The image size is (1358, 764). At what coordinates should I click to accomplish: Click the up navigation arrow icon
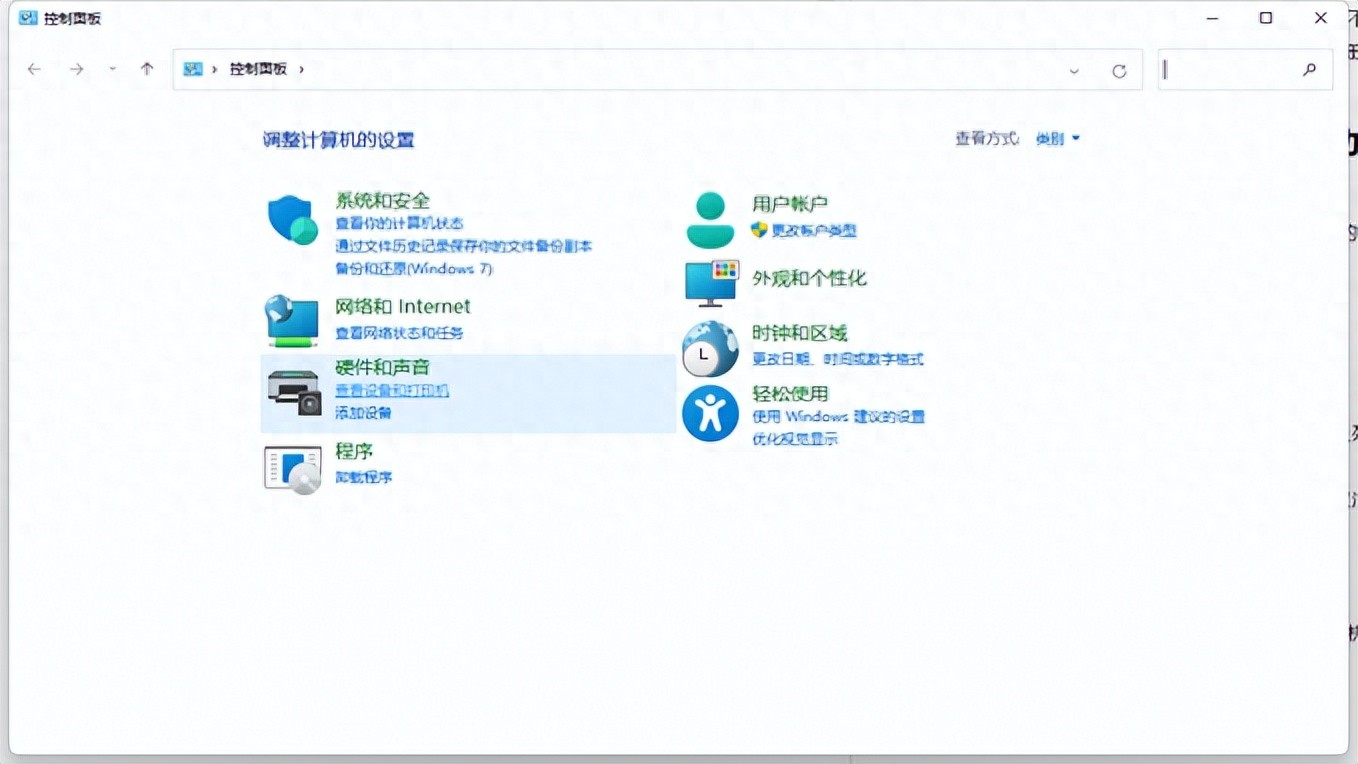pyautogui.click(x=146, y=69)
